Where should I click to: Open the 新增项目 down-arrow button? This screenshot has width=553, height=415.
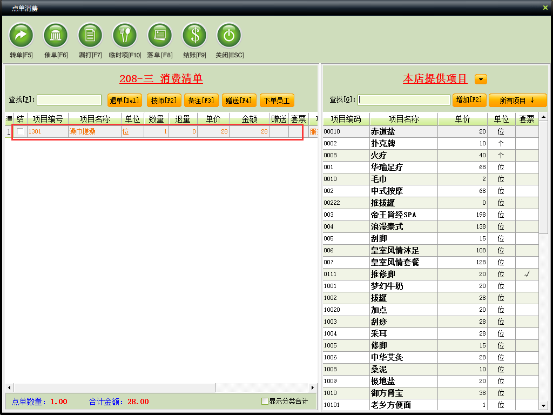click(x=517, y=100)
